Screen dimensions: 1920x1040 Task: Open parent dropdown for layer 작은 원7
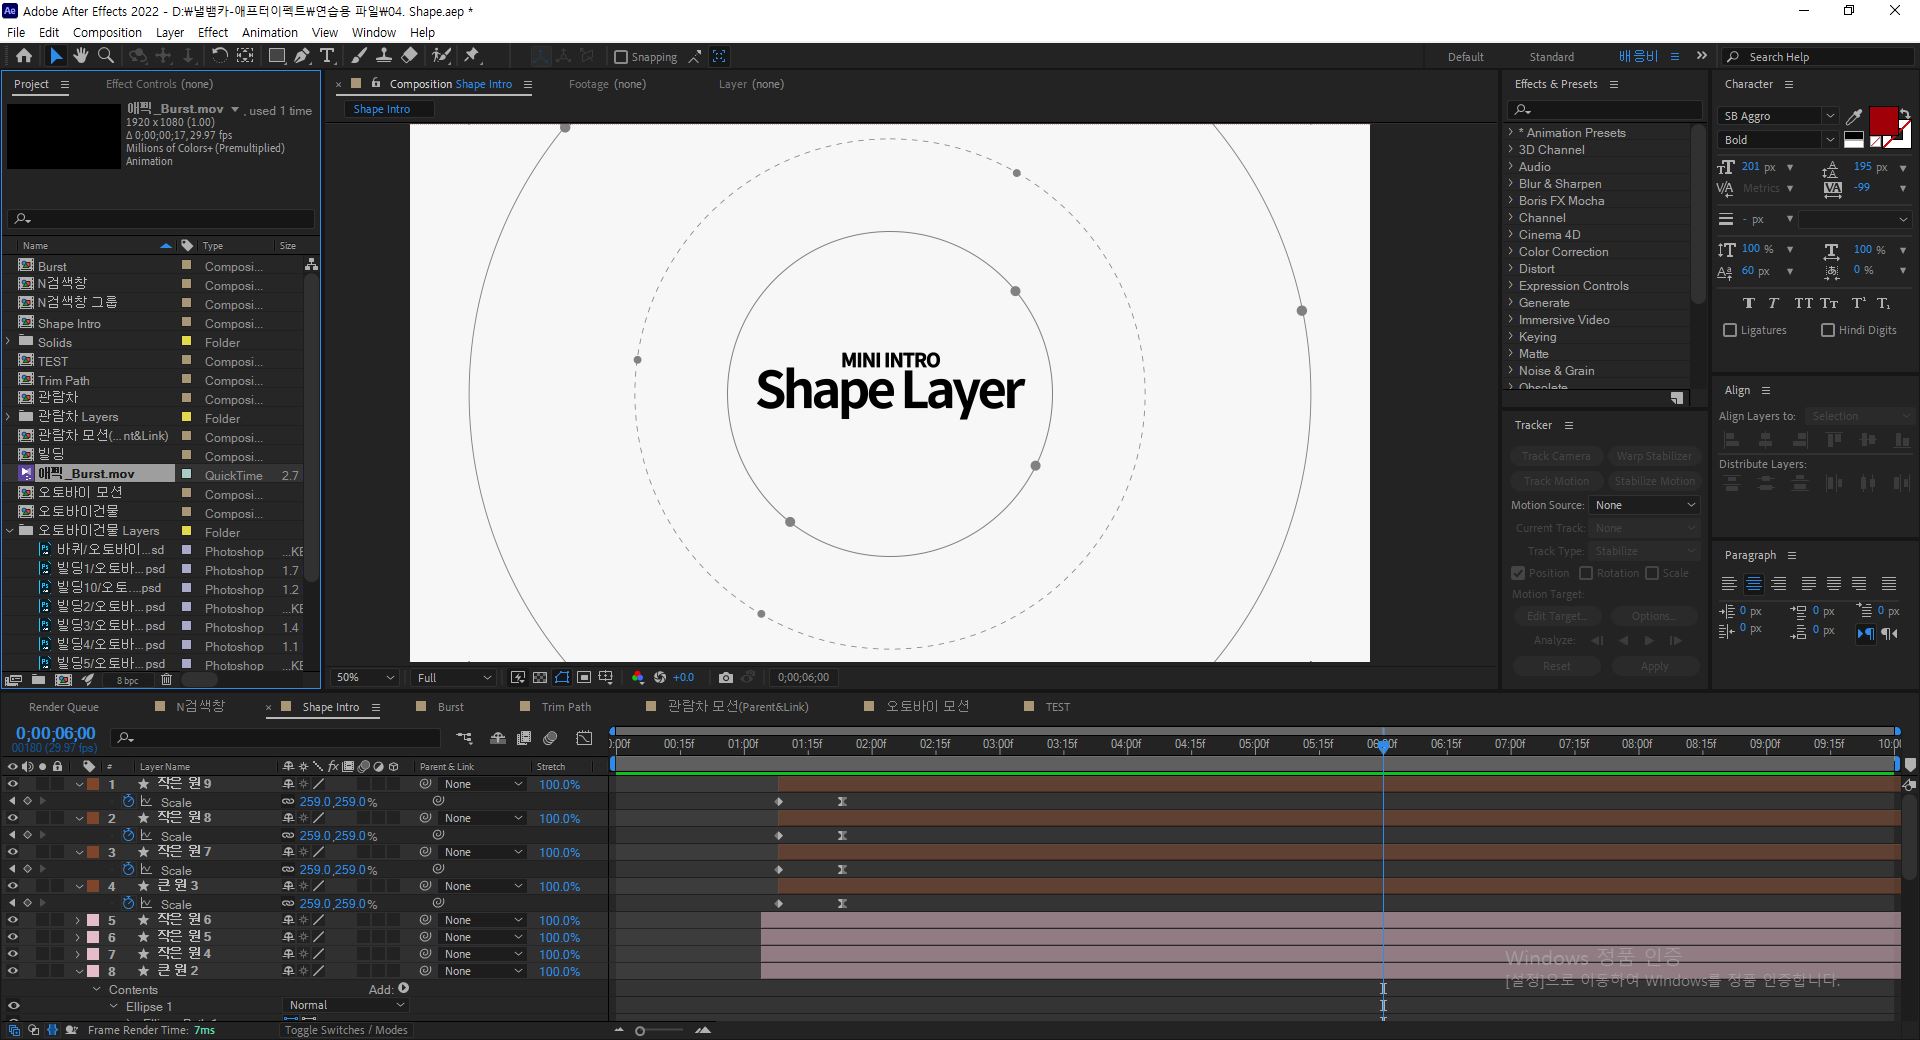[x=483, y=852]
